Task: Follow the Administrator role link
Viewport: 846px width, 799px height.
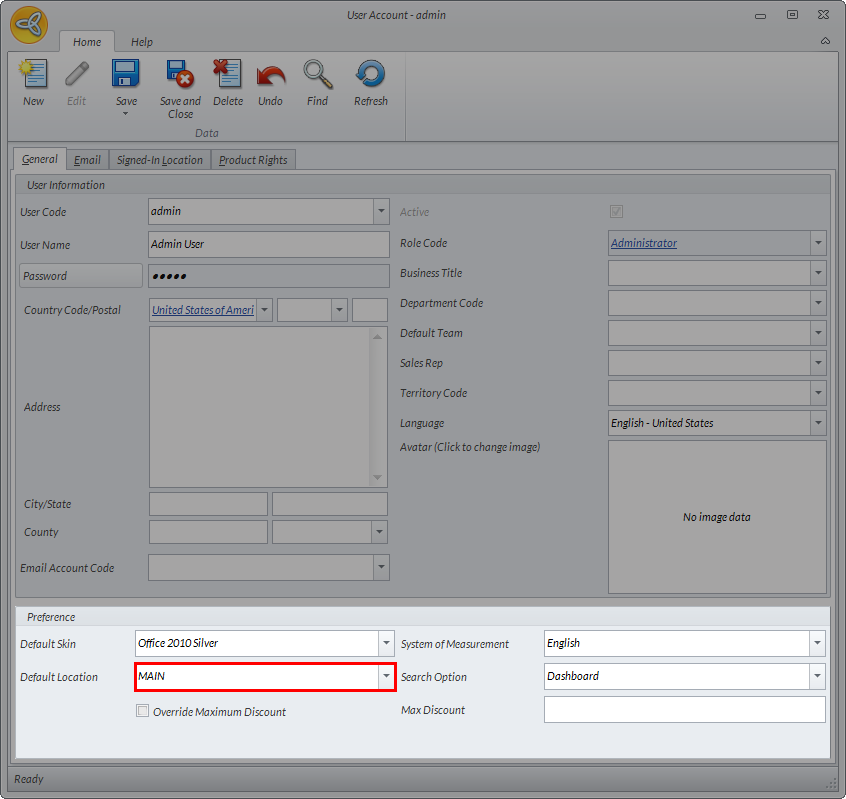Action: point(644,243)
